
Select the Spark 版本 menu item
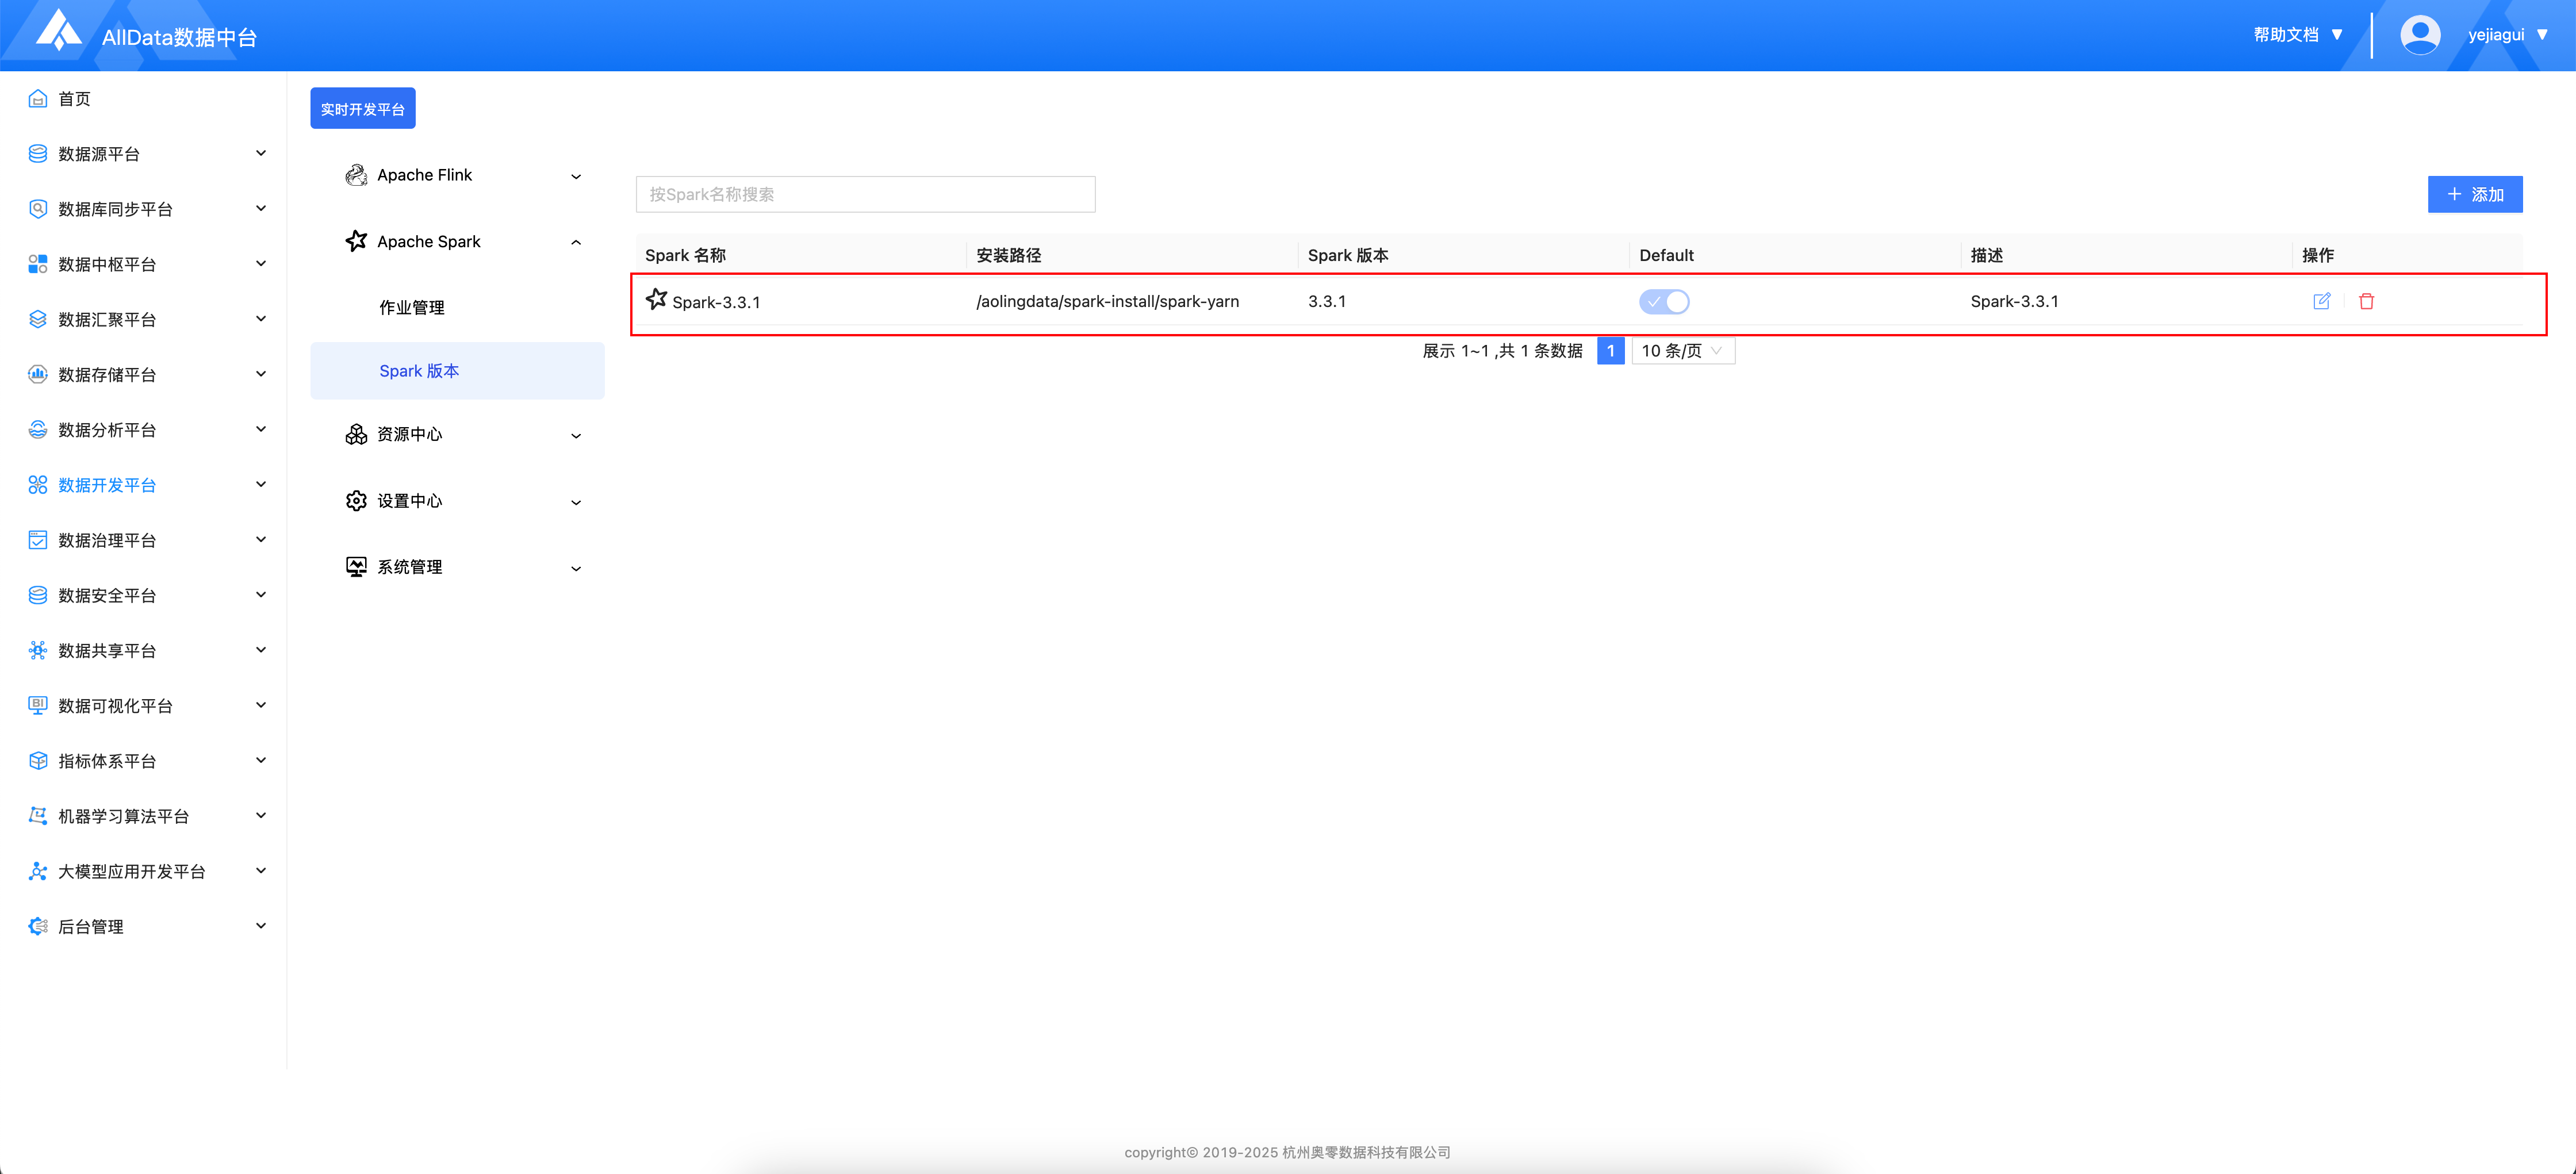419,371
